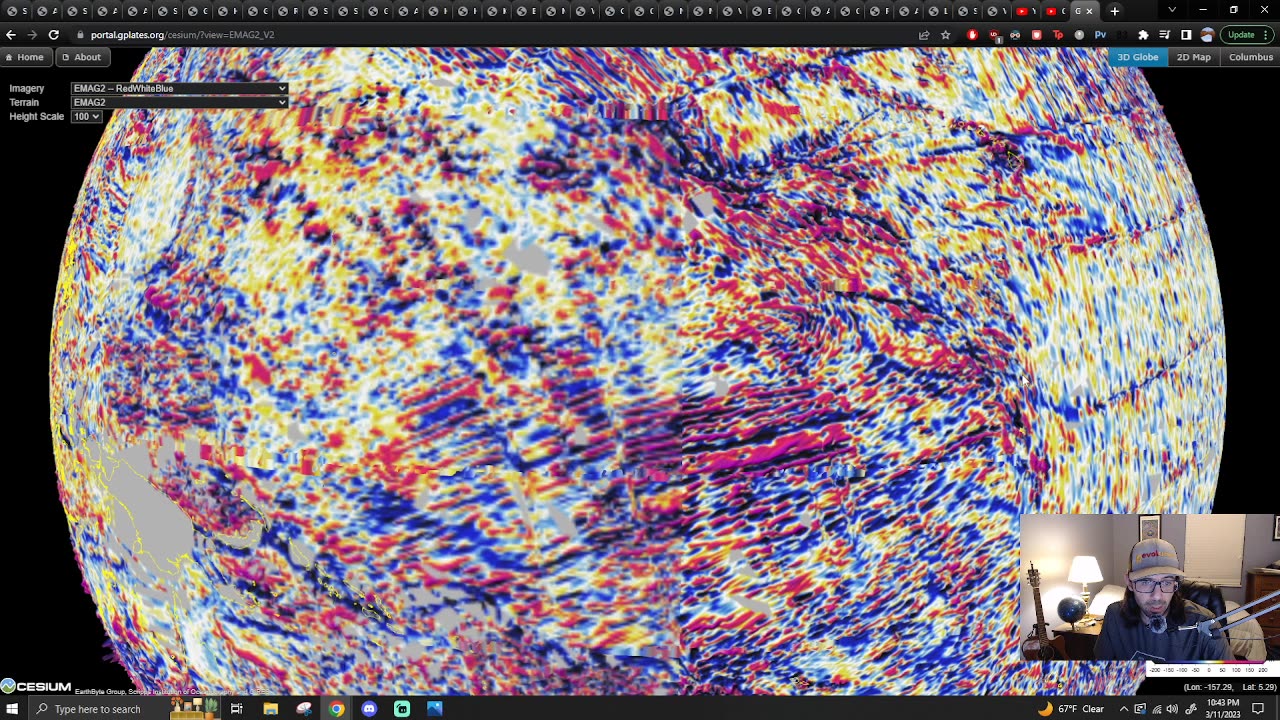Open the teal mascot app on taskbar
Image resolution: width=1280 pixels, height=720 pixels.
pyautogui.click(x=402, y=709)
